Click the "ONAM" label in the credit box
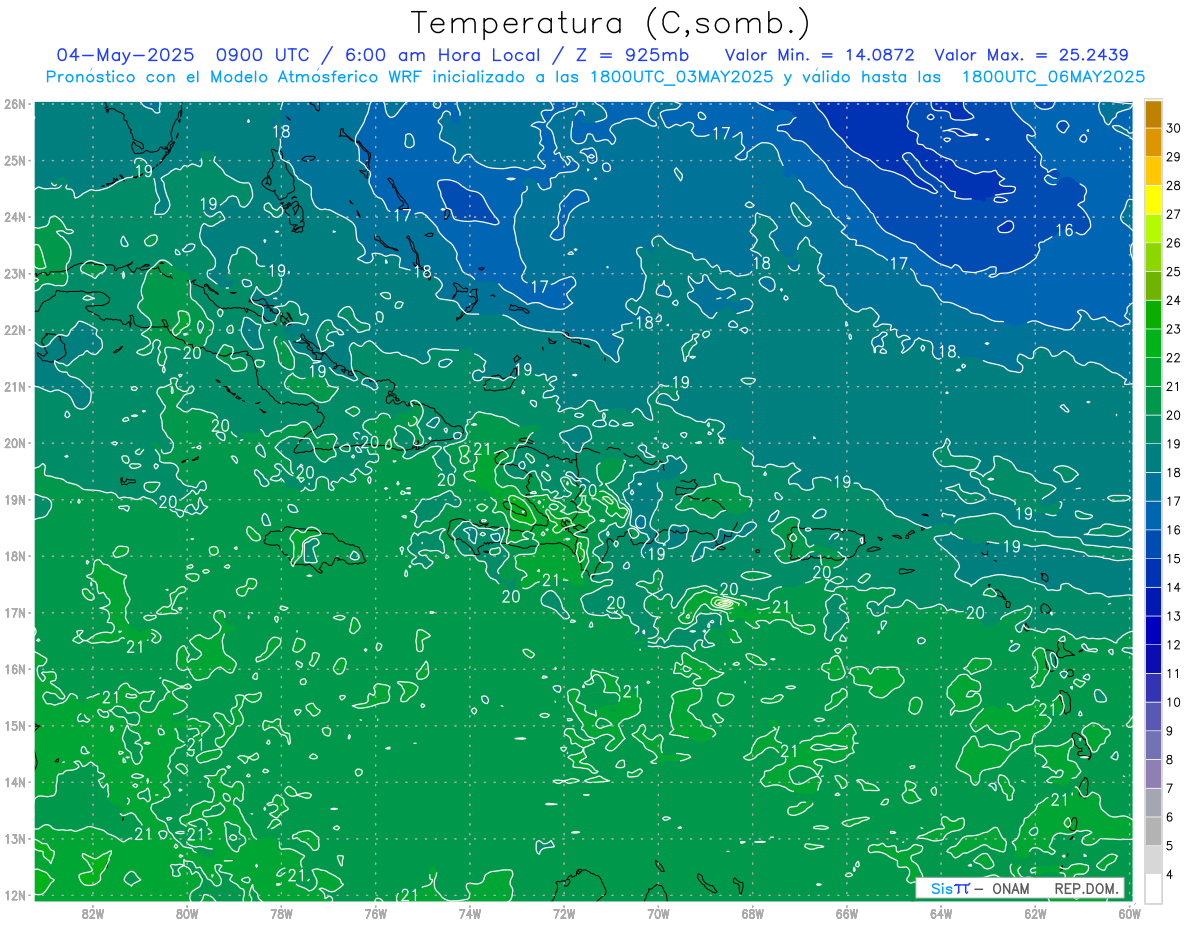The image size is (1200, 927). [1012, 888]
